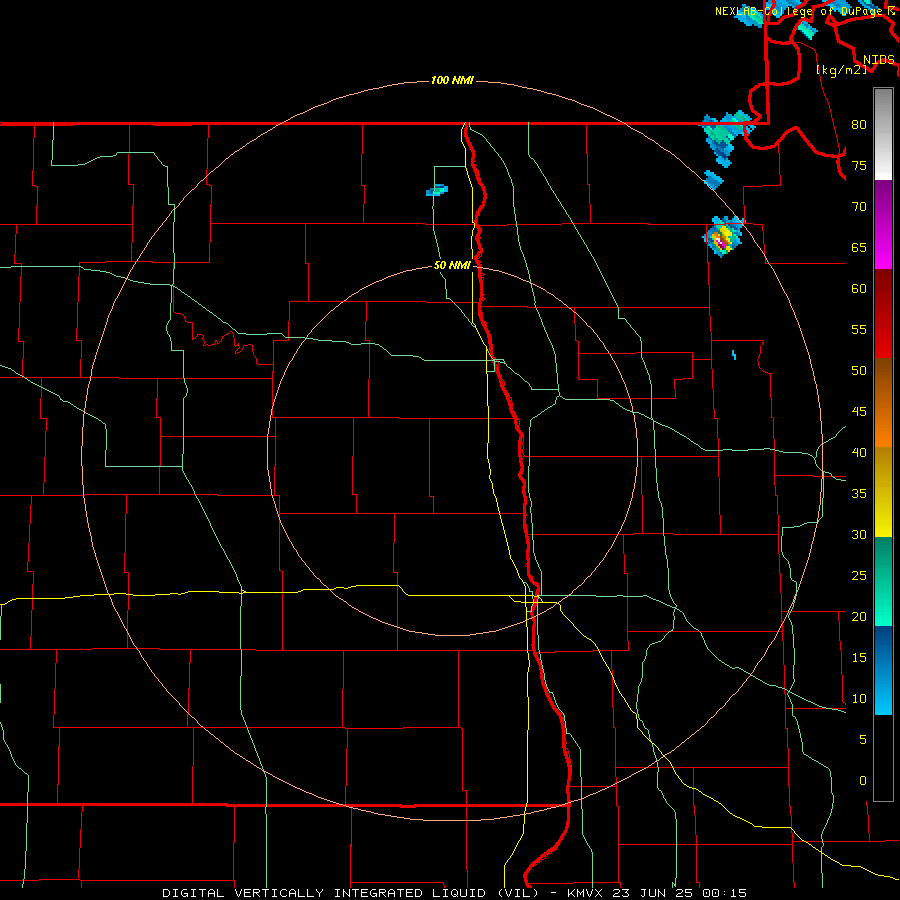Image resolution: width=900 pixels, height=900 pixels.
Task: Click the 60 value on the color scale
Action: point(859,289)
